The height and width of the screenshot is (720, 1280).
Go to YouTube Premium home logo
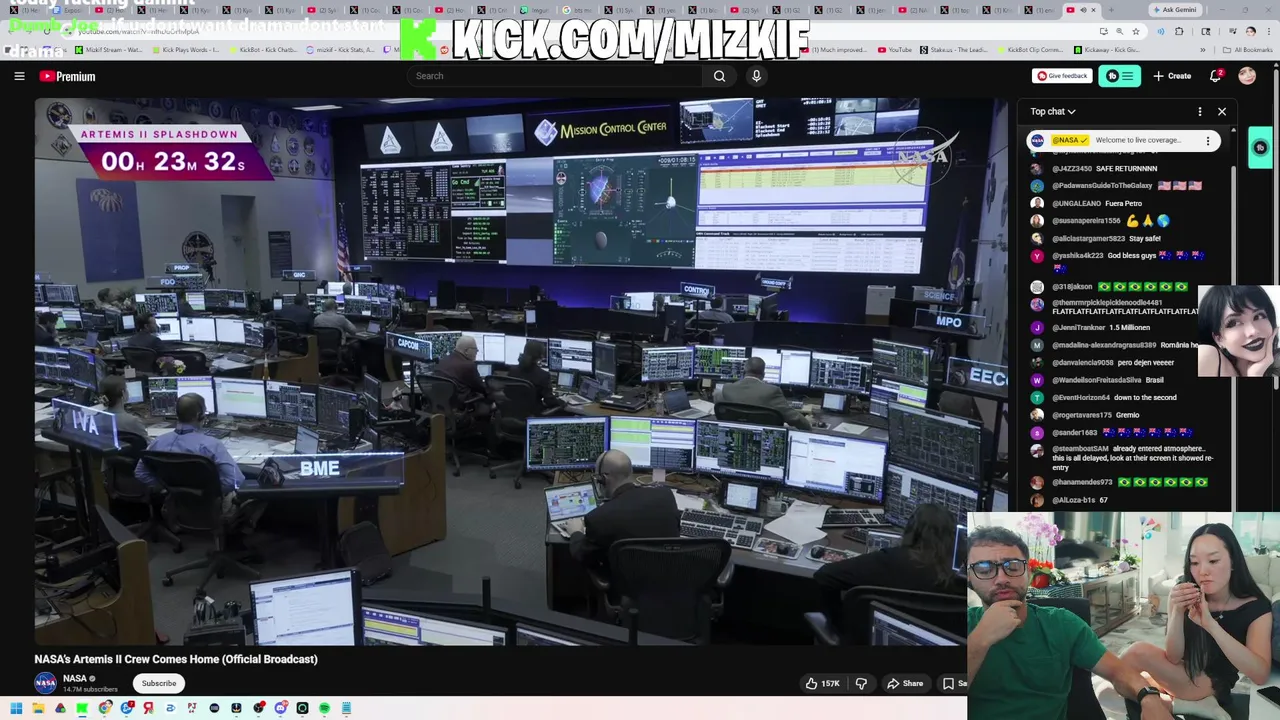(x=67, y=76)
